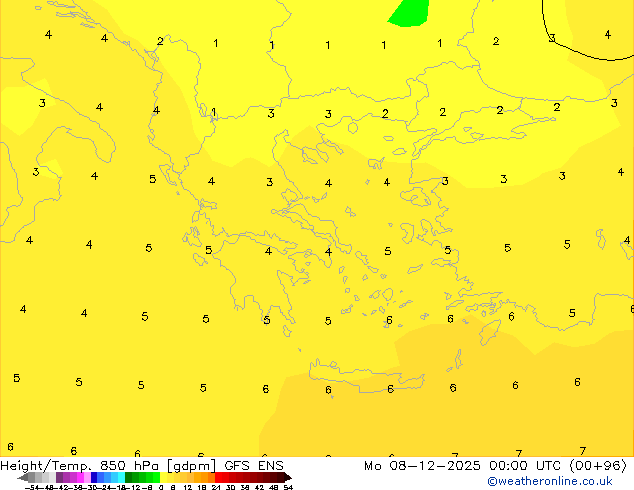
Task: Pick the bright magenta swatch in the legend
Action: point(80,477)
